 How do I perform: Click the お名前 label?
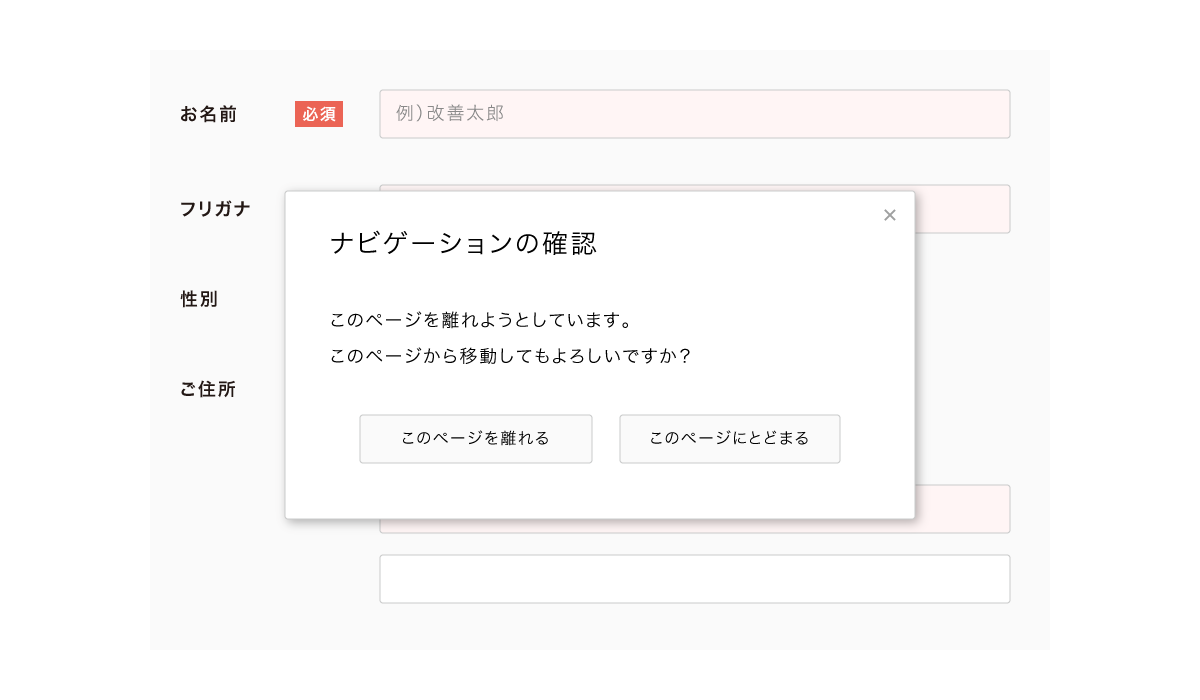[x=207, y=114]
